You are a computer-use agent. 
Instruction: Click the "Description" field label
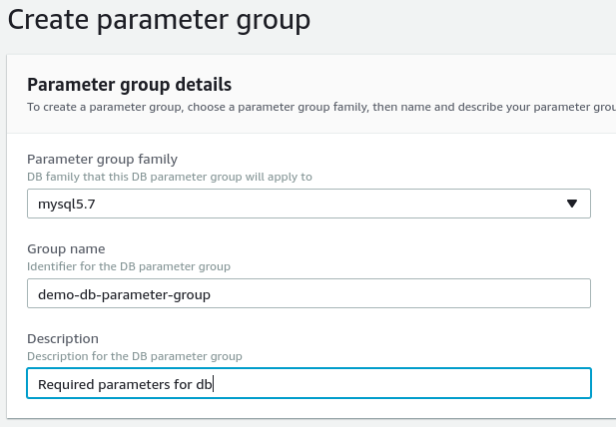click(x=62, y=339)
